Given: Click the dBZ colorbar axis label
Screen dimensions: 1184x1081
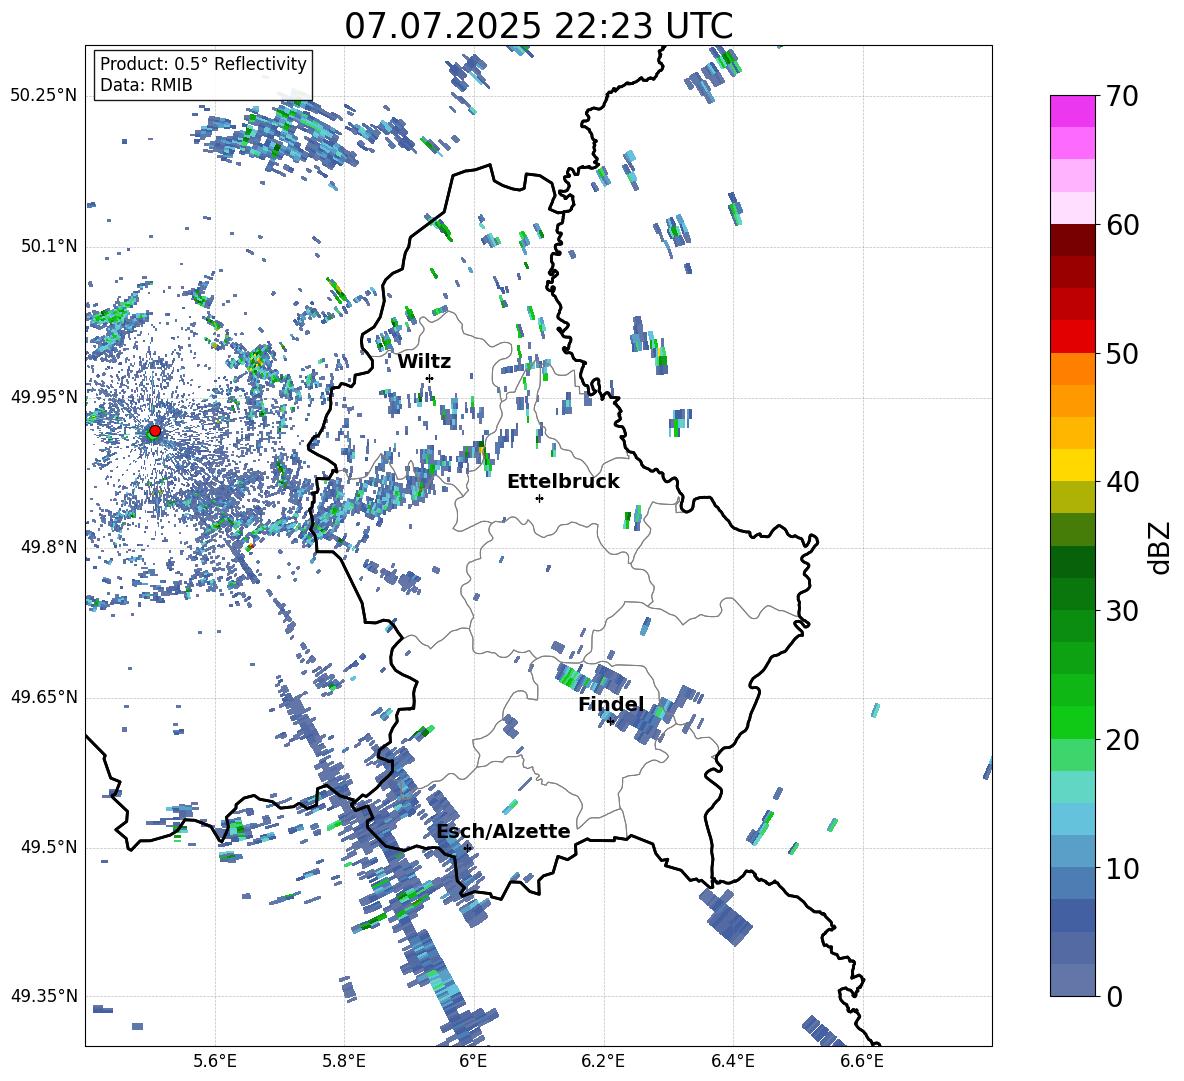Looking at the screenshot, I should point(1161,547).
